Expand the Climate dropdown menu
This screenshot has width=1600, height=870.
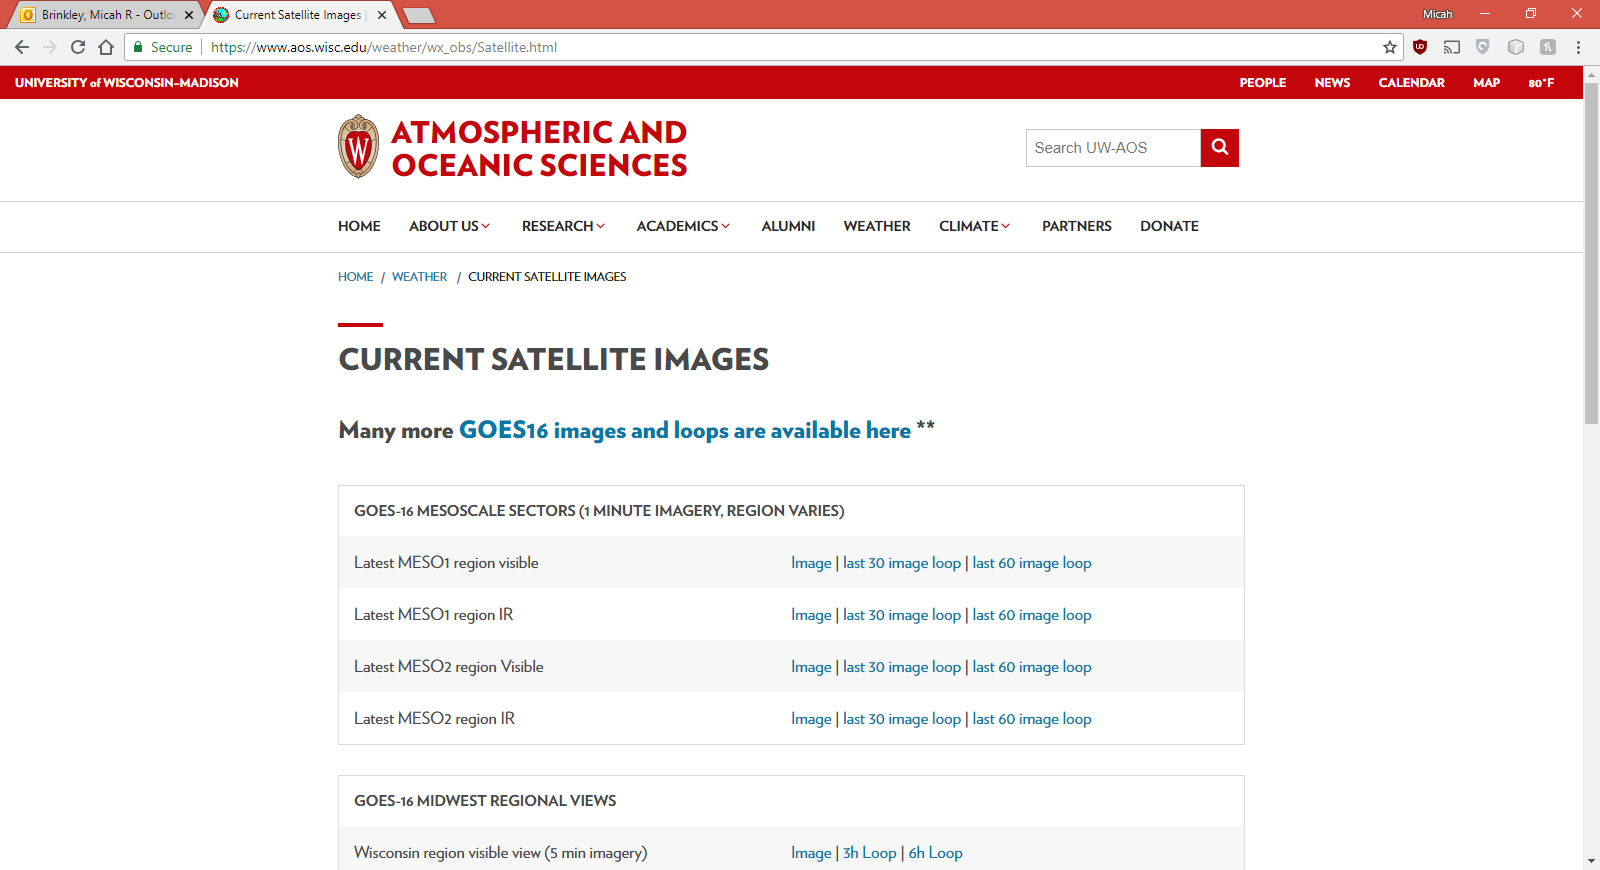click(974, 226)
